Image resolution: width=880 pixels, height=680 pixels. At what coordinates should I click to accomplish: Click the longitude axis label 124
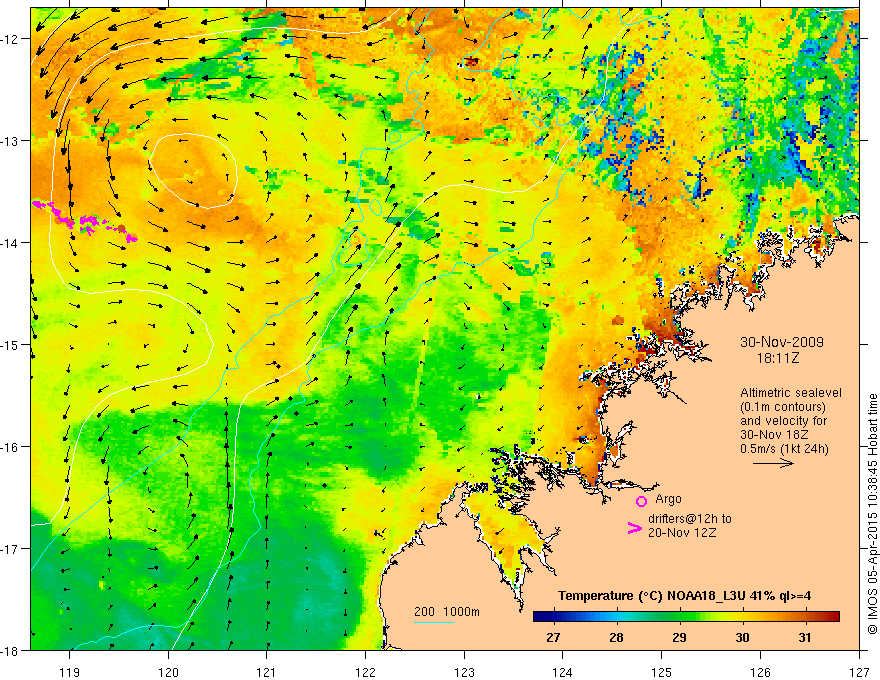click(563, 672)
